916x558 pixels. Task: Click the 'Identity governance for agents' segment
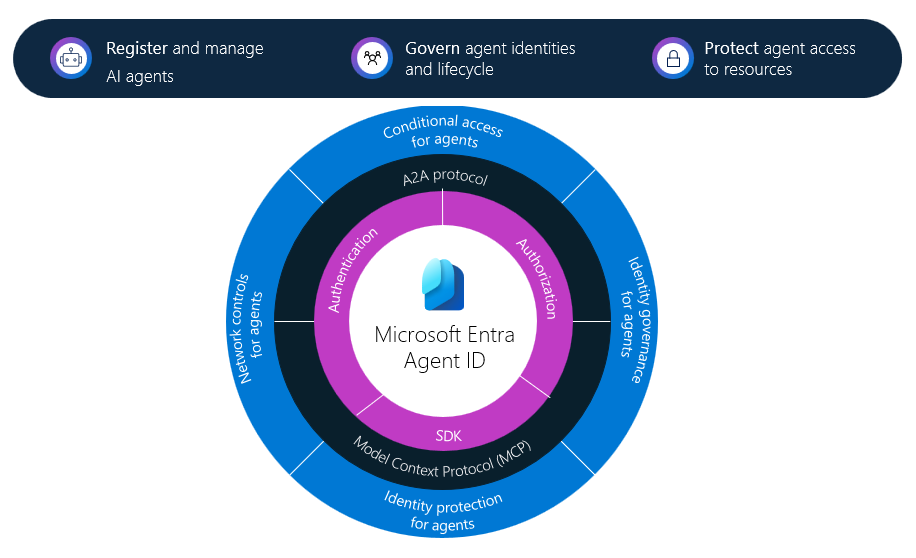pos(633,320)
